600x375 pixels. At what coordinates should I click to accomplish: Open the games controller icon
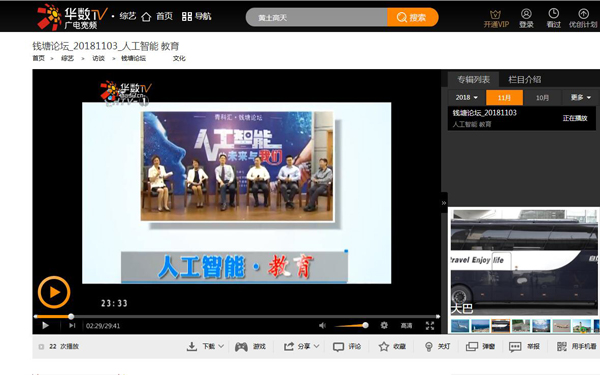241,347
